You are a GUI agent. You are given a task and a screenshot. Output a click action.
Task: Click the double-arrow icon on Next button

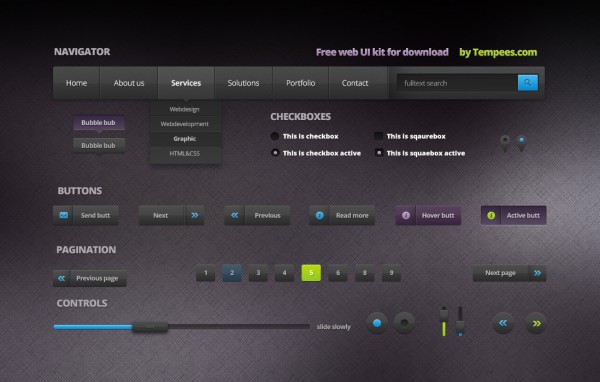point(194,215)
